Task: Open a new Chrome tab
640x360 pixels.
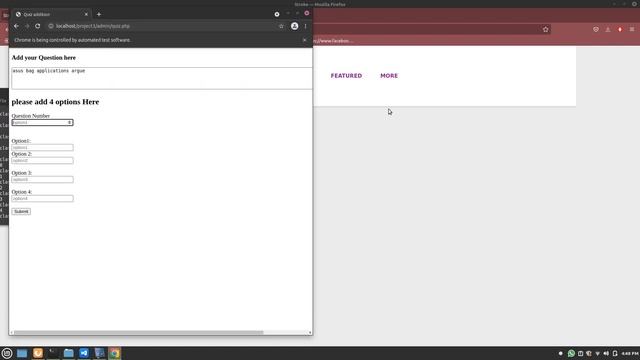Action: click(x=99, y=14)
